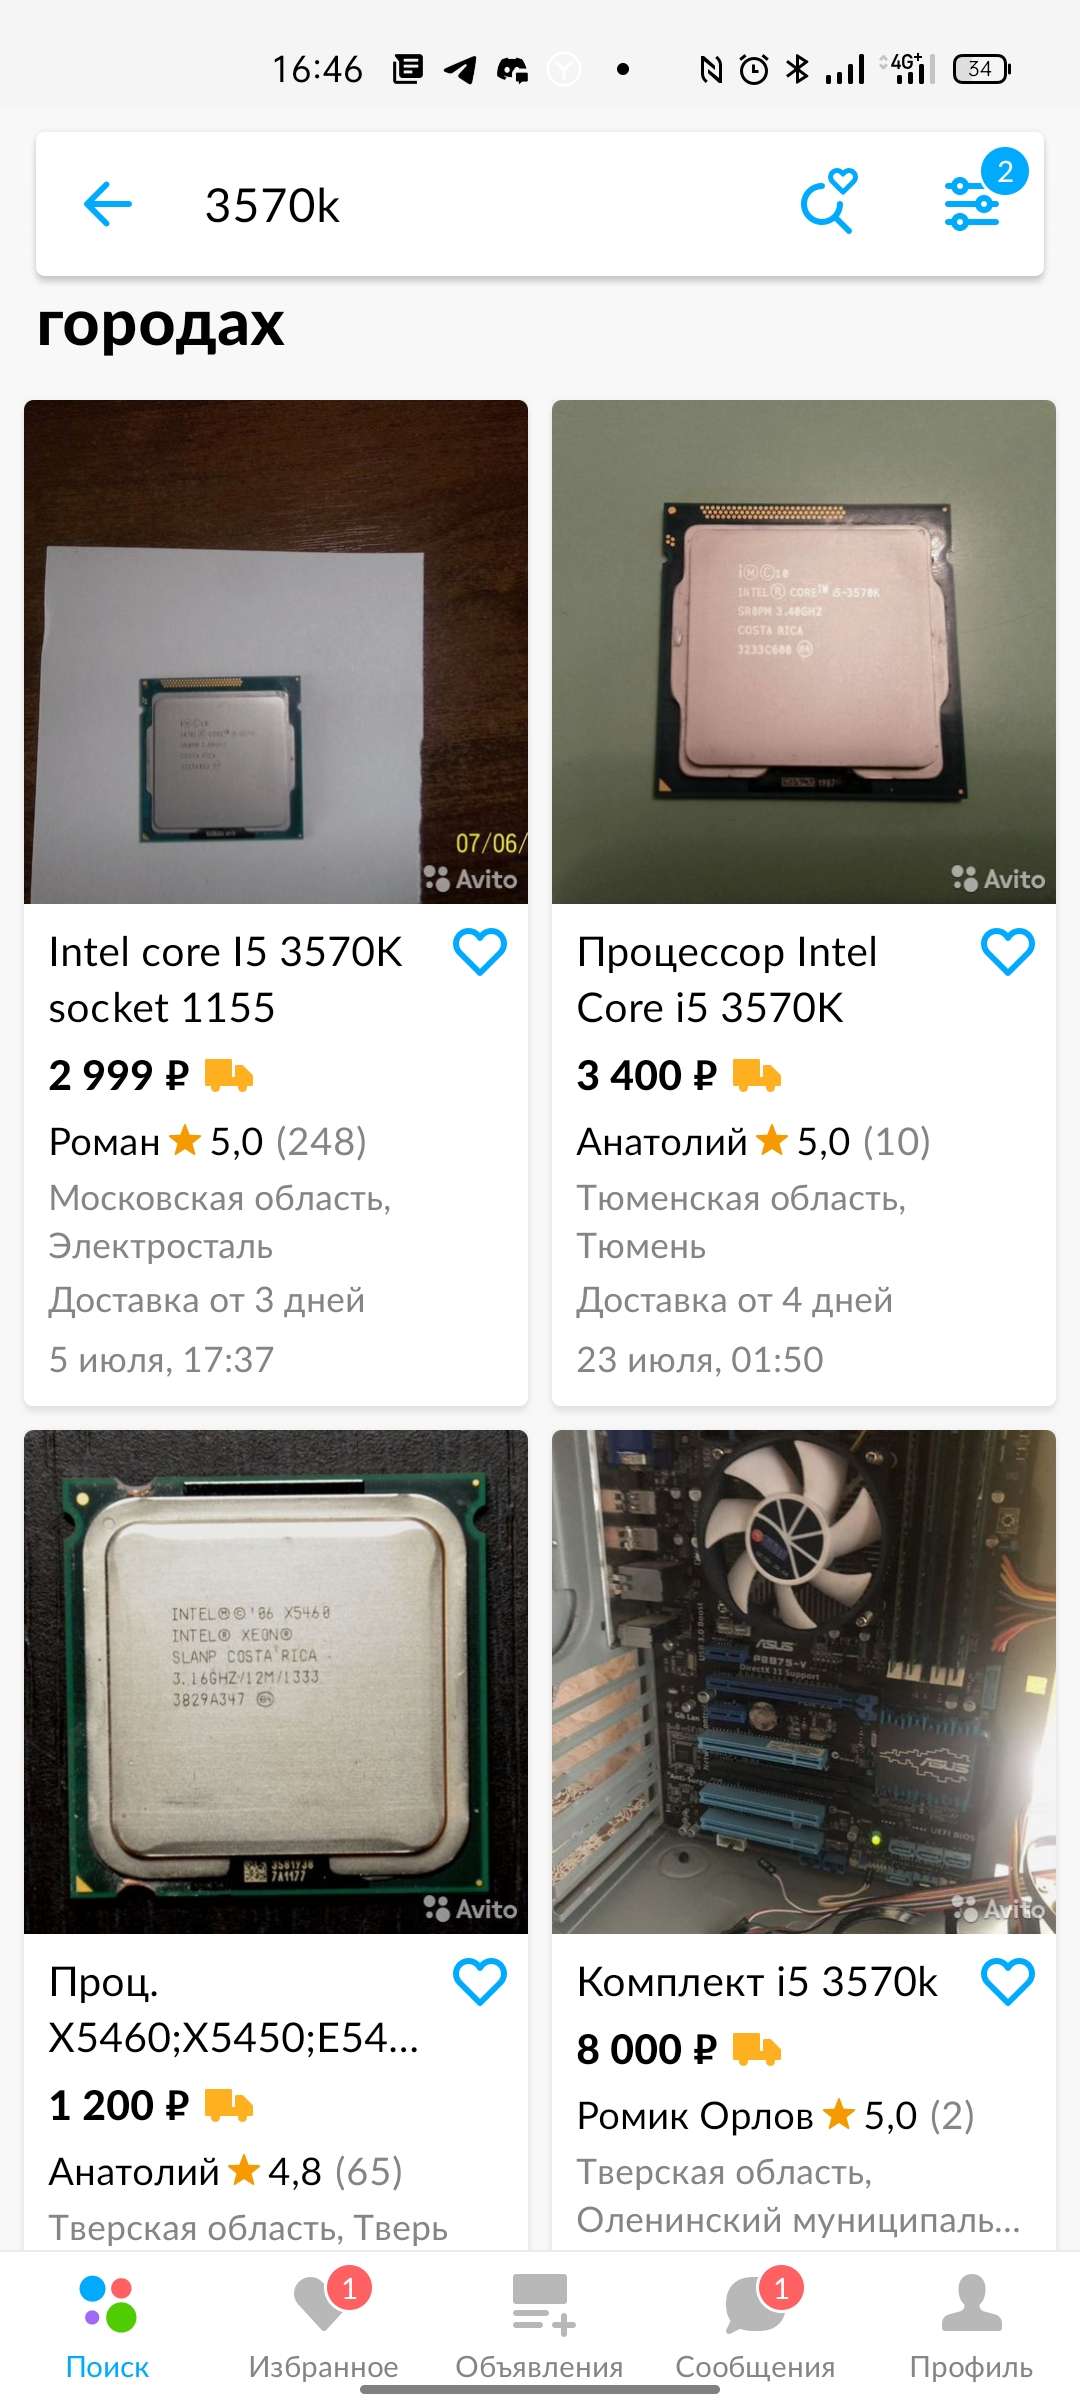
Task: Favorite the Процессор Intel Core i5 3570K listing
Action: tap(1008, 951)
